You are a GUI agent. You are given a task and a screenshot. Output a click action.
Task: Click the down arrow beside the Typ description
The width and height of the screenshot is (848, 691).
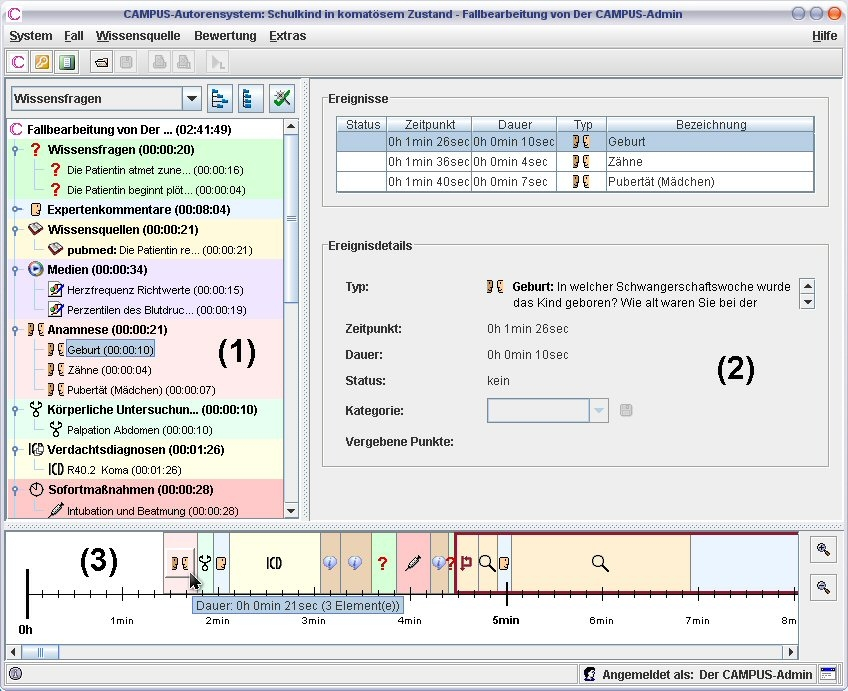(x=807, y=302)
